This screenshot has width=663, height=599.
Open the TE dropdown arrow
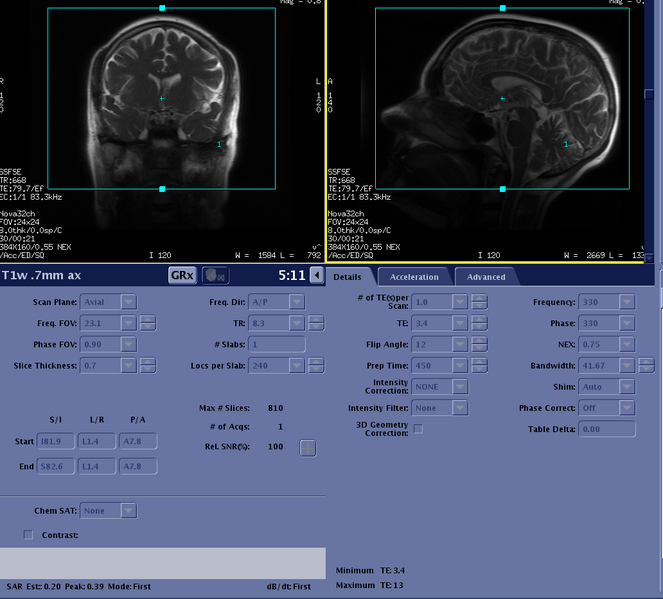460,323
